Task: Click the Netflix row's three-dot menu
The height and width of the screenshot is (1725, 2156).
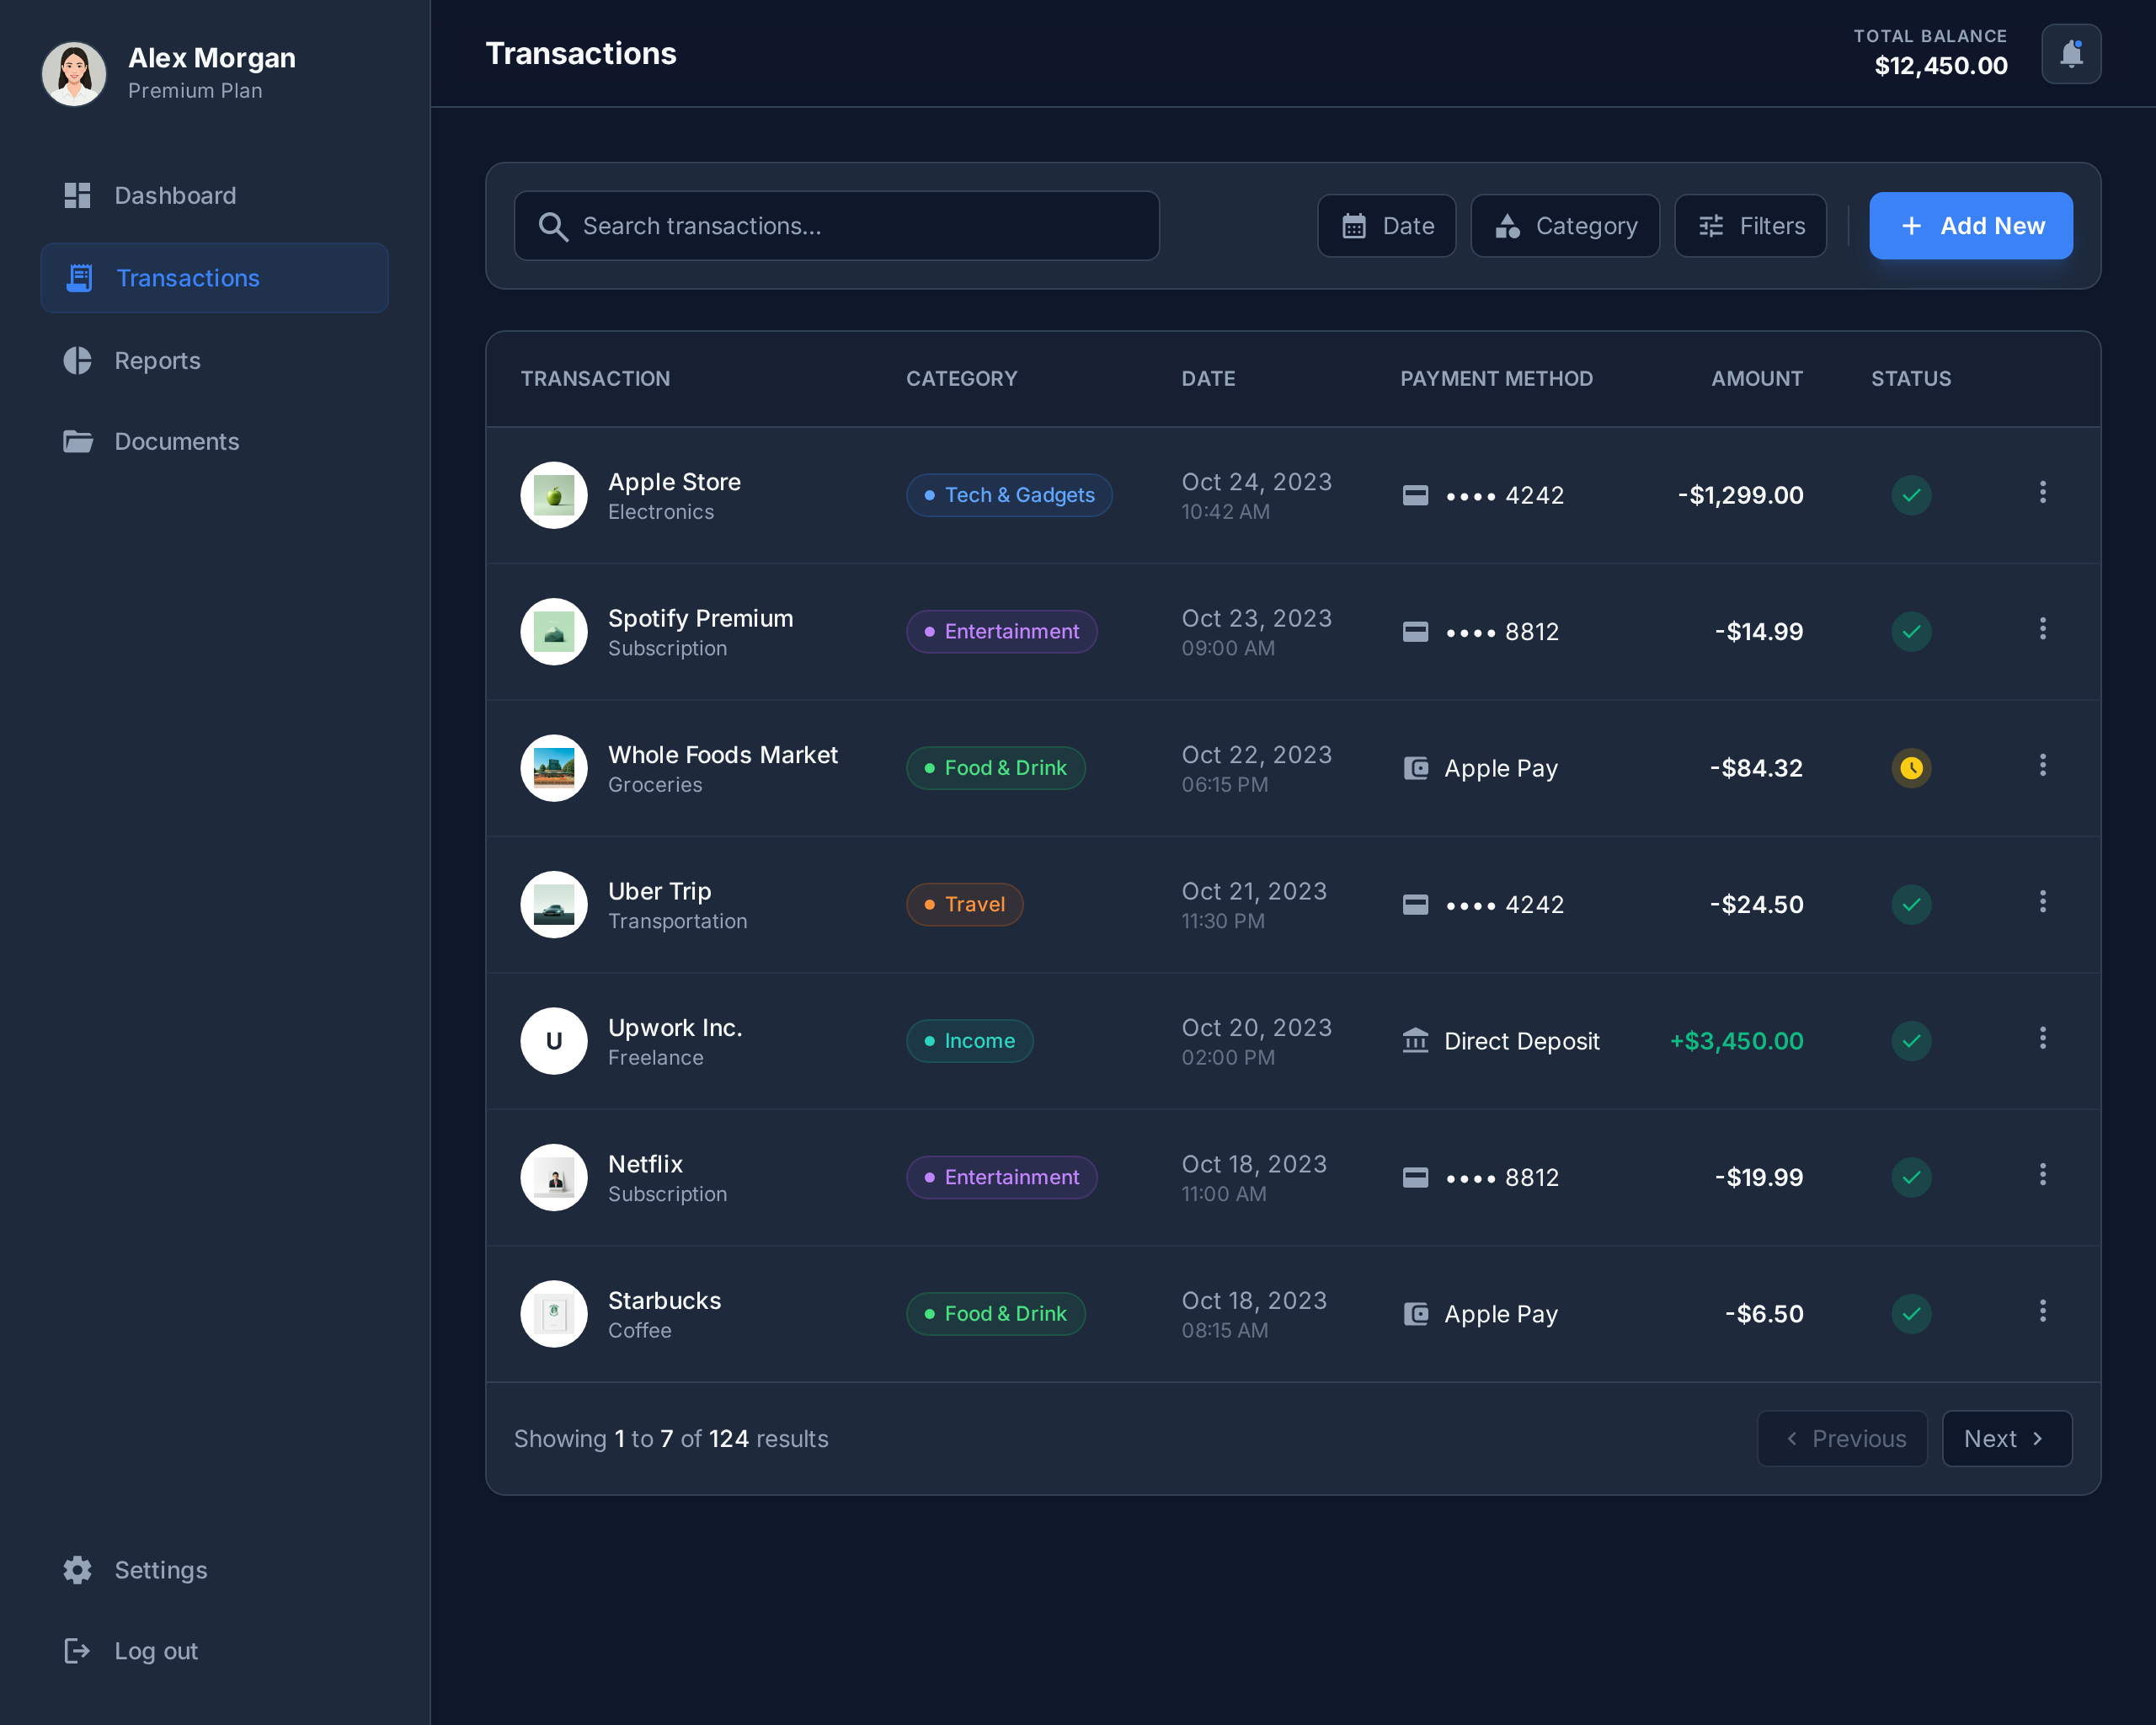Action: [x=2042, y=1175]
